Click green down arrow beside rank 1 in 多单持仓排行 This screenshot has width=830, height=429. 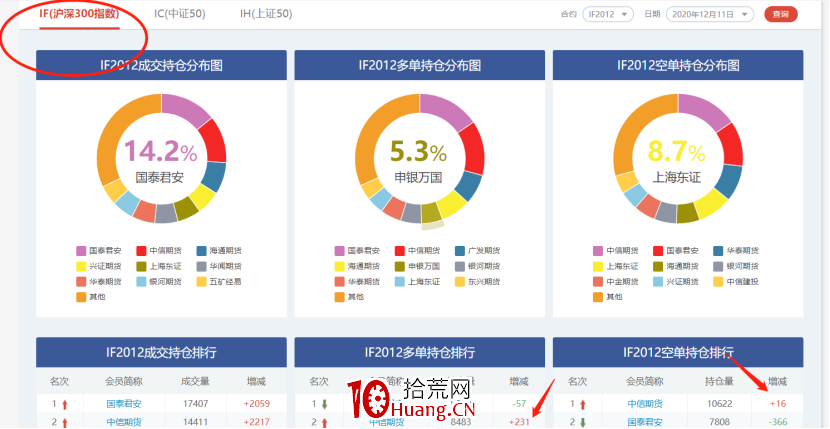[x=324, y=404]
